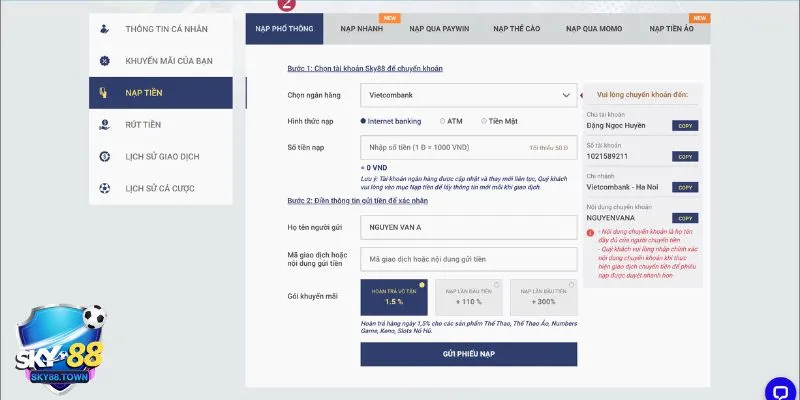Screen dimensions: 800x400
Task: Click the '= 0 VND' amount text
Action: [373, 168]
